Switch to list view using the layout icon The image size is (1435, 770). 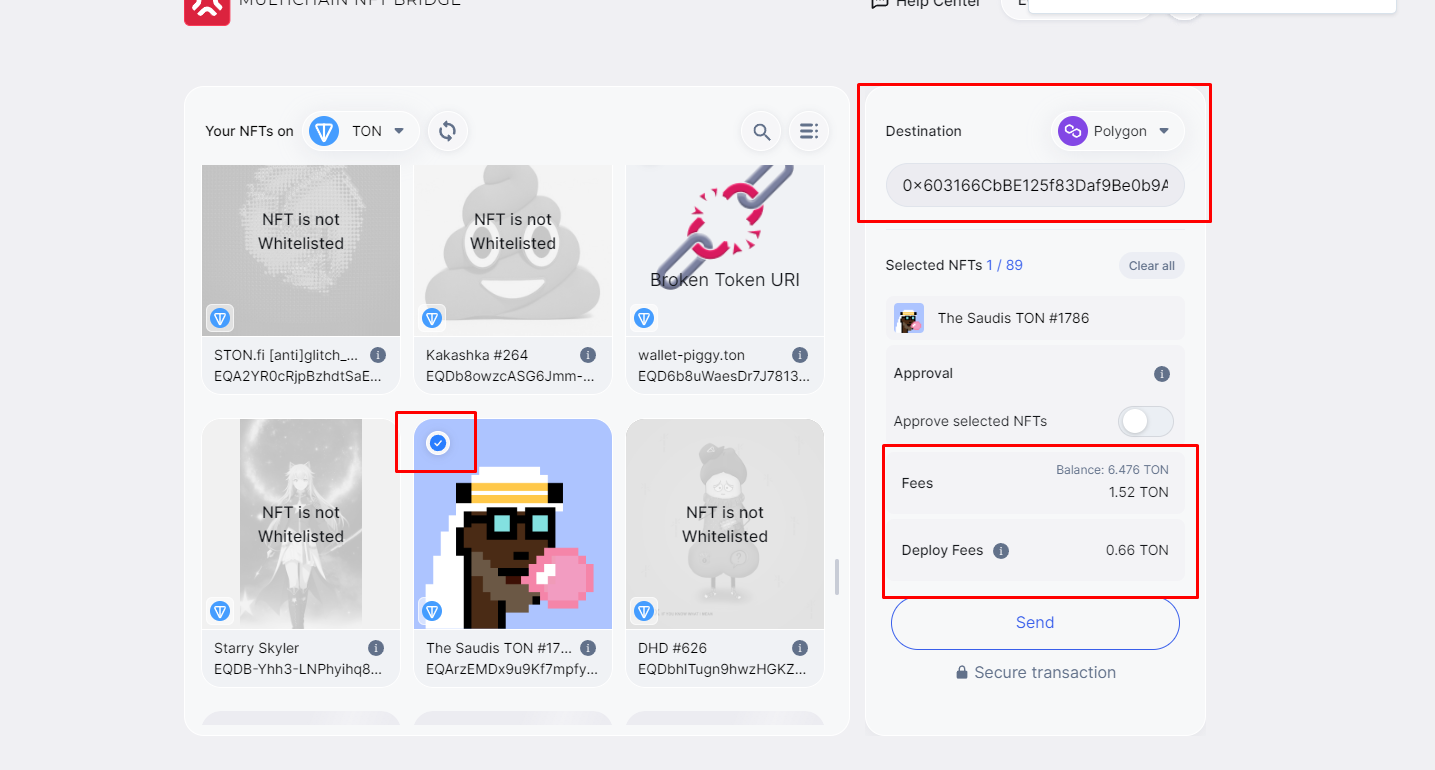point(809,131)
